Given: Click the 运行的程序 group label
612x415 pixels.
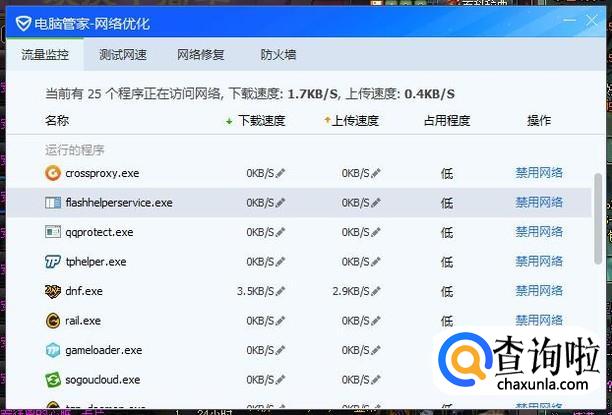Looking at the screenshot, I should click(x=75, y=150).
